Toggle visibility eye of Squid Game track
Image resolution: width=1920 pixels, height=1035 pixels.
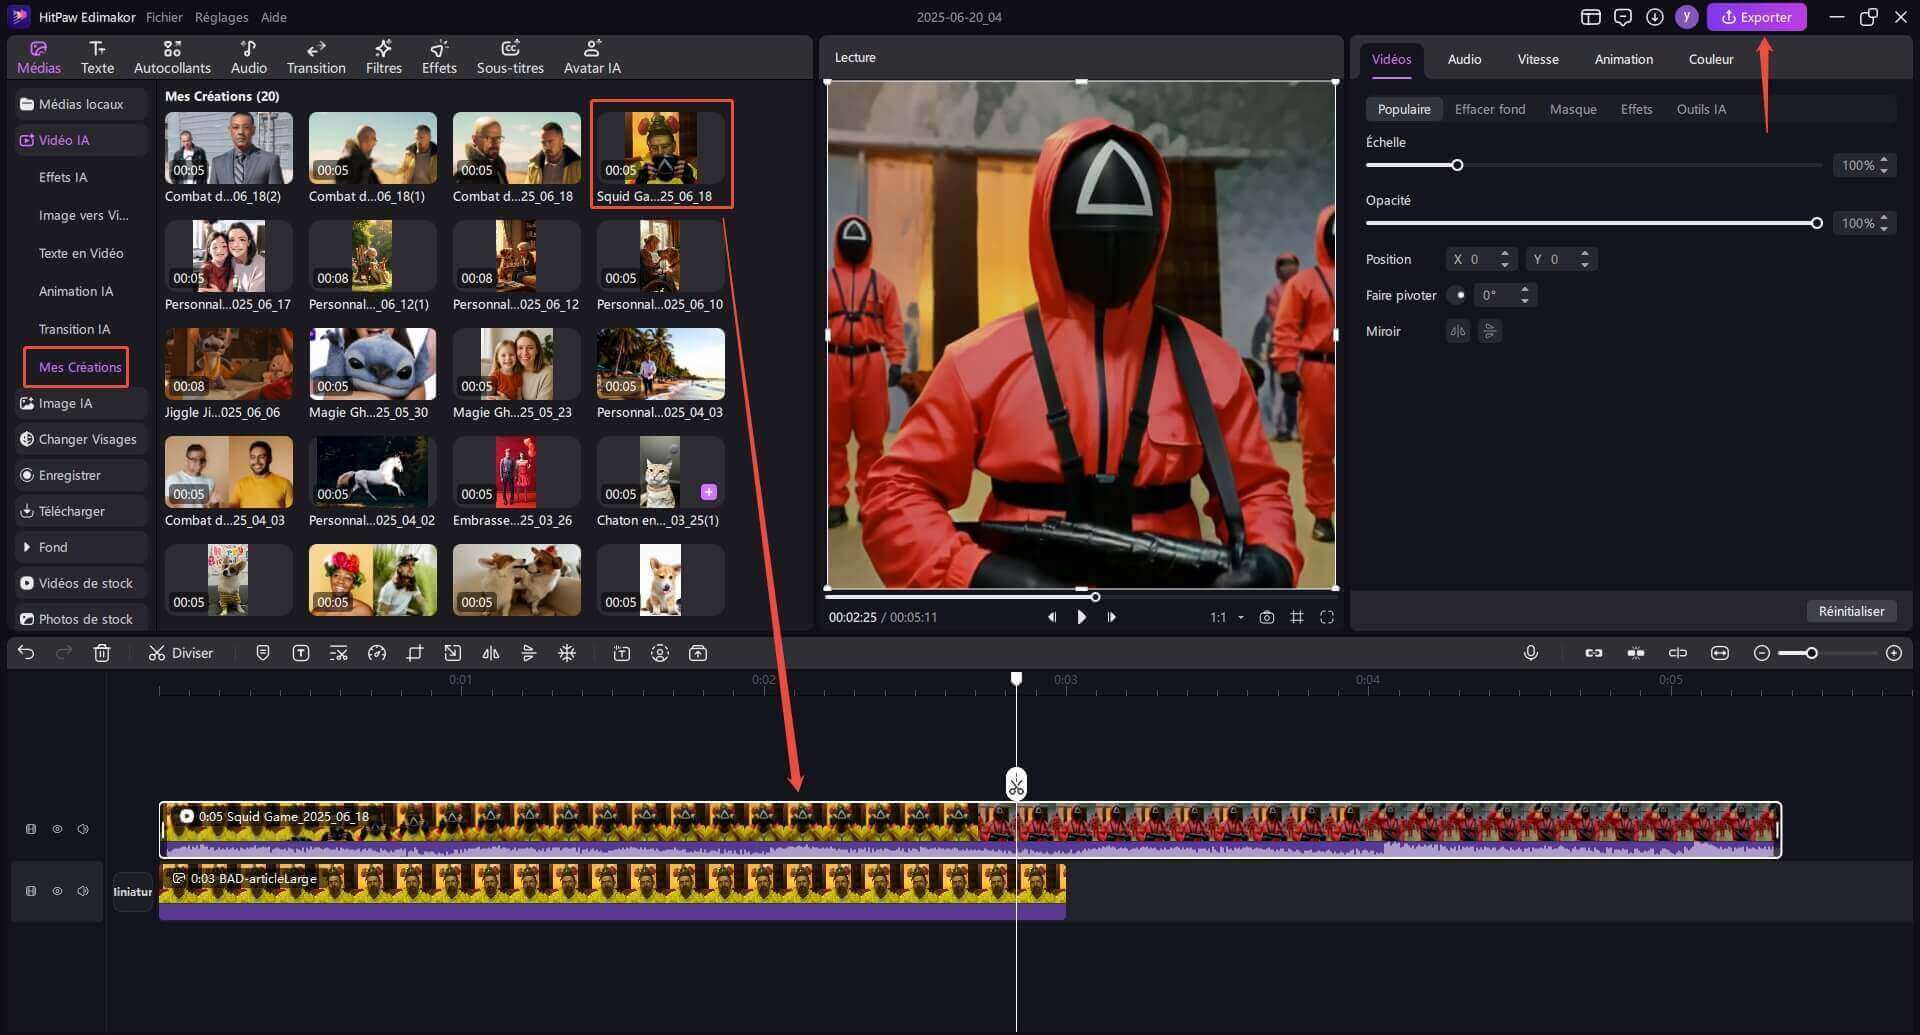click(57, 829)
